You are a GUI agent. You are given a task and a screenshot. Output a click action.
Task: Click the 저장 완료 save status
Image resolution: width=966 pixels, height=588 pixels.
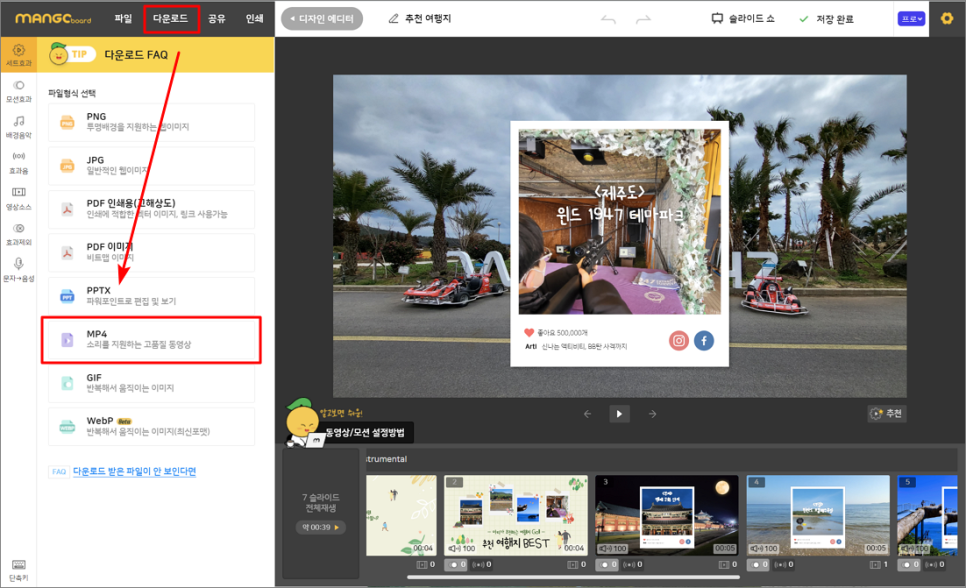[826, 19]
